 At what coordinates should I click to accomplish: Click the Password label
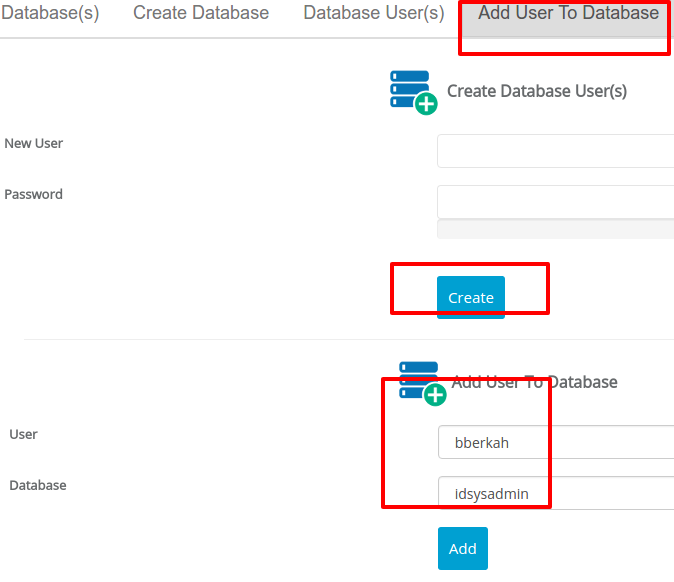tap(34, 194)
